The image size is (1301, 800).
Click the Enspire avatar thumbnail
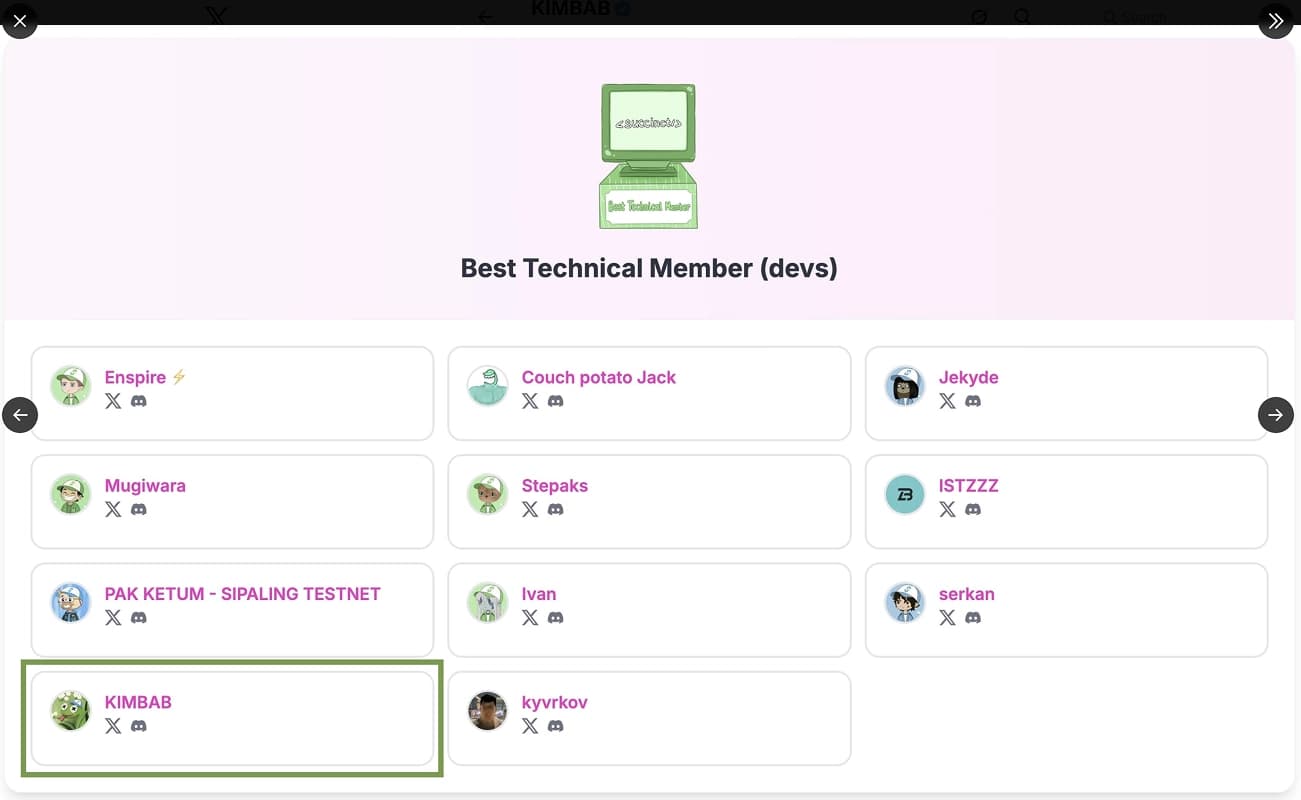(71, 386)
